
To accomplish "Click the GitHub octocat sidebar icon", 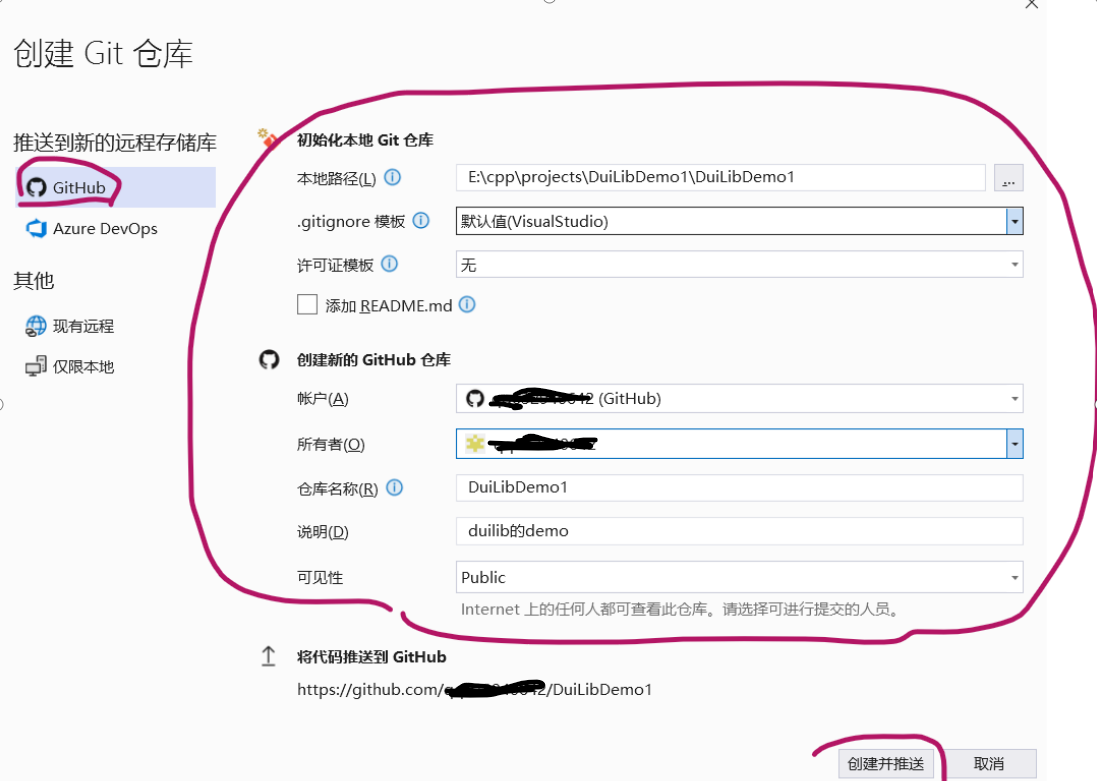I will [36, 188].
